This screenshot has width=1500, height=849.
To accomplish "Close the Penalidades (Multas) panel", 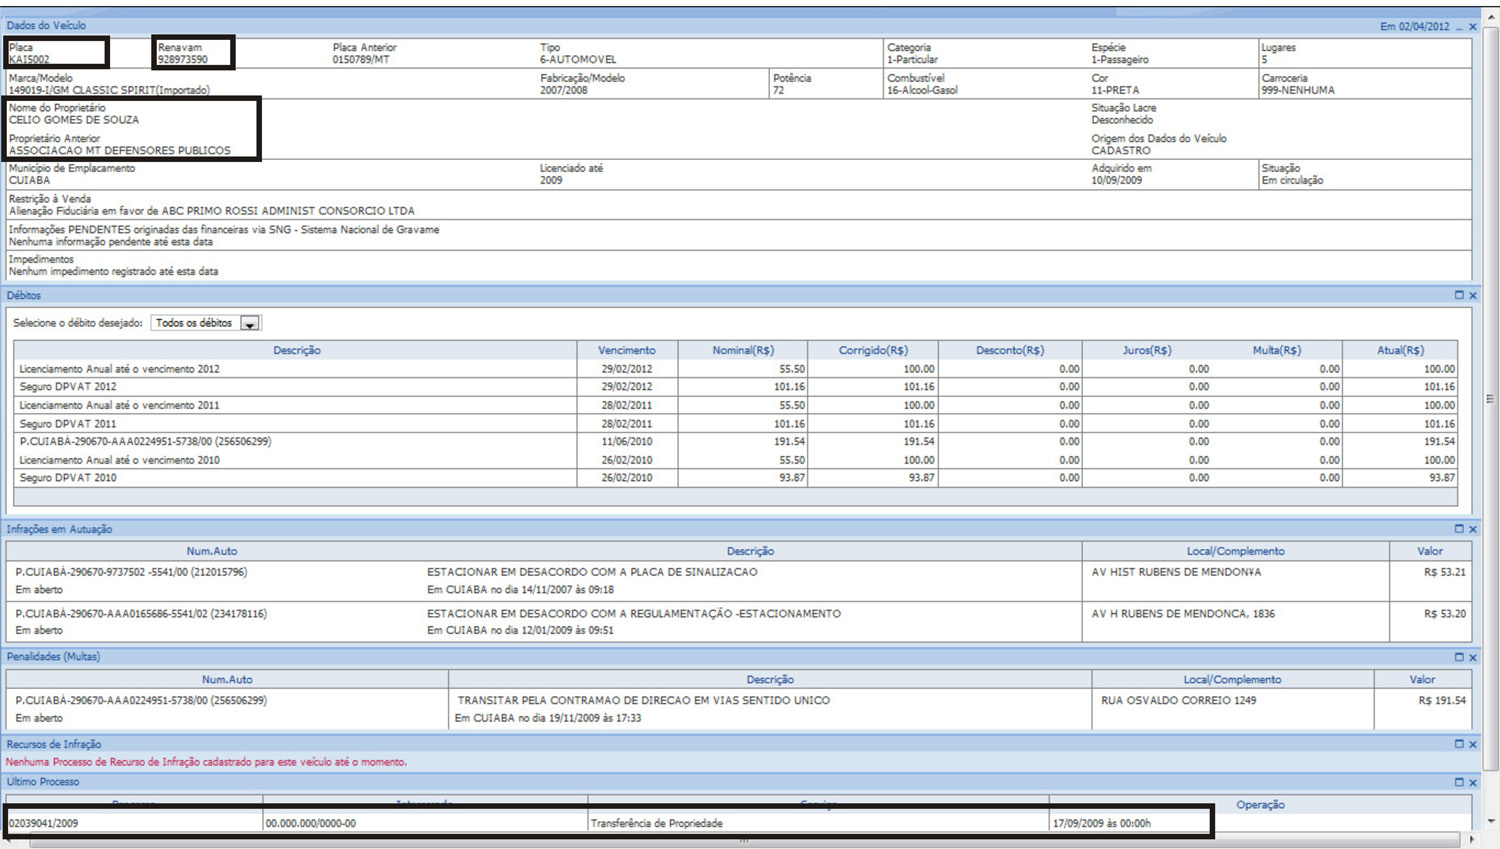I will pos(1473,657).
